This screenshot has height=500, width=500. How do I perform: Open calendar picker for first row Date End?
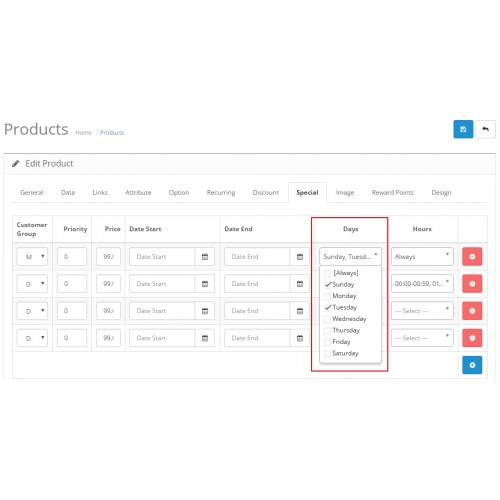coord(300,256)
